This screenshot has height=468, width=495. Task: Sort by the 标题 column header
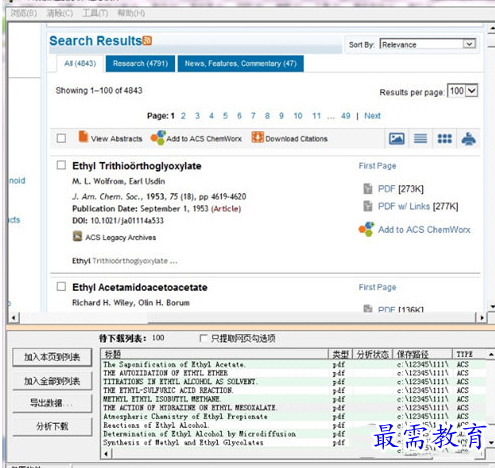(215, 354)
